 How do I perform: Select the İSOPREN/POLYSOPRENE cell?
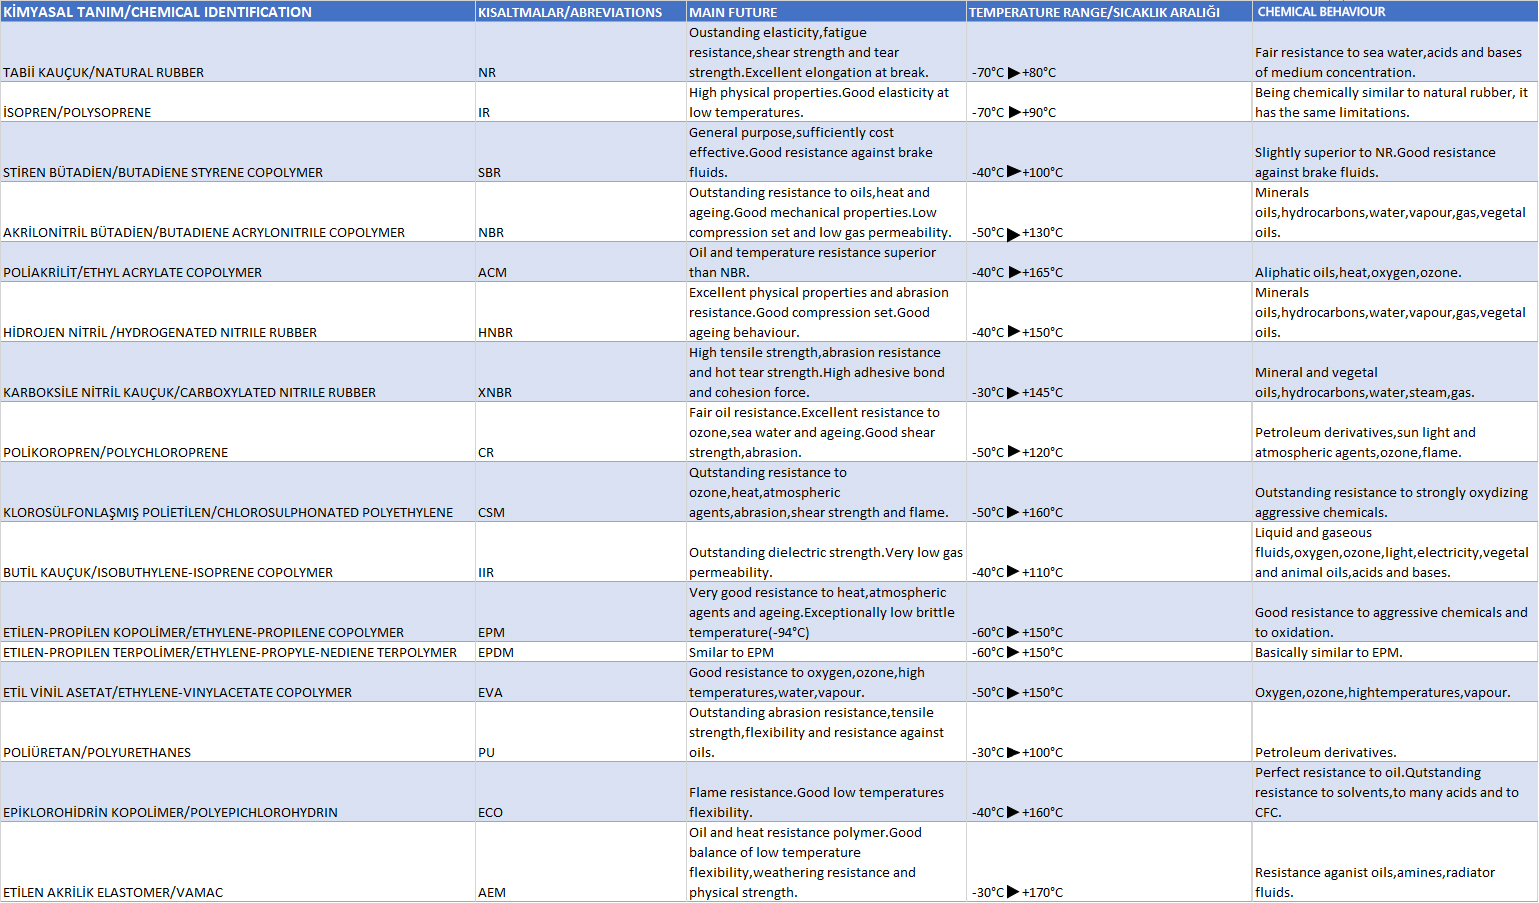pyautogui.click(x=238, y=102)
